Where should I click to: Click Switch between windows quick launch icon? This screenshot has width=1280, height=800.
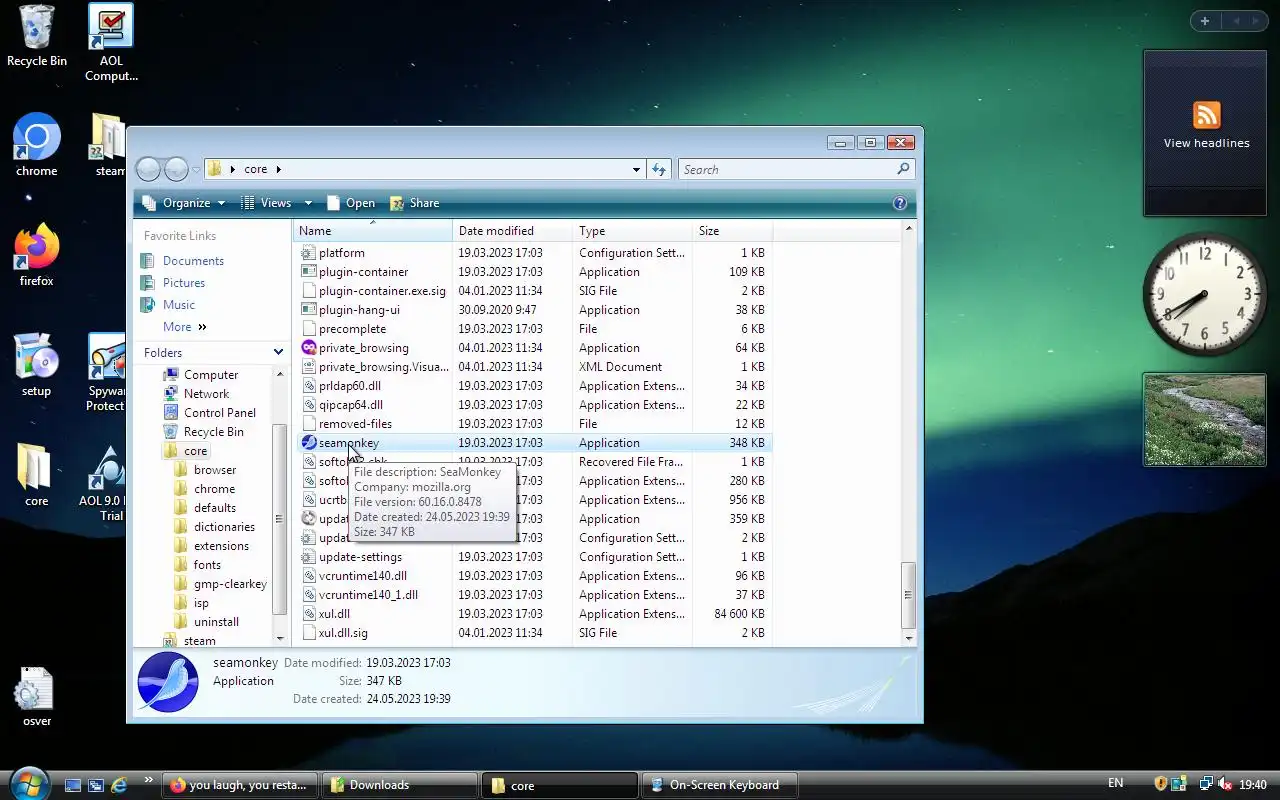(x=96, y=785)
